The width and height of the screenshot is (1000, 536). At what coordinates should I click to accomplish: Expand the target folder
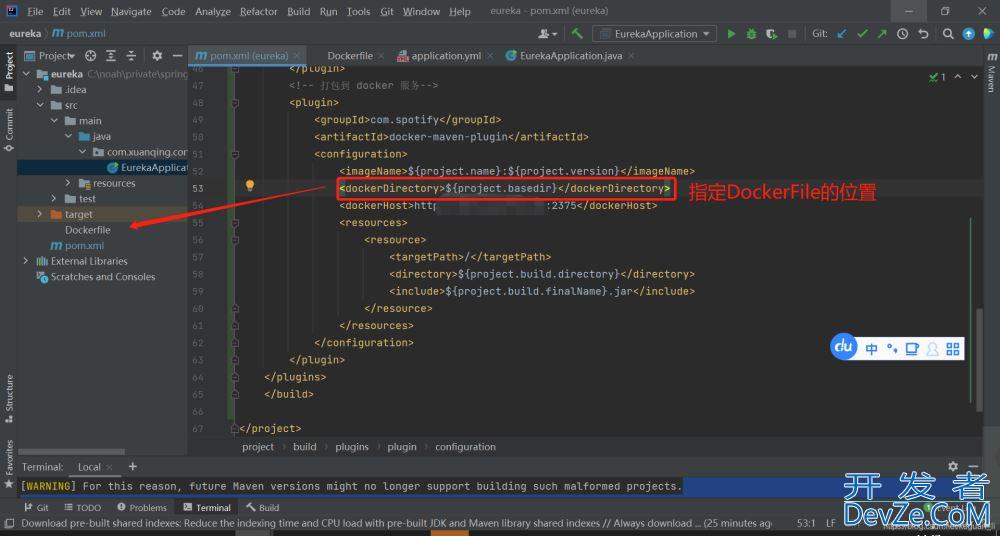(40, 214)
